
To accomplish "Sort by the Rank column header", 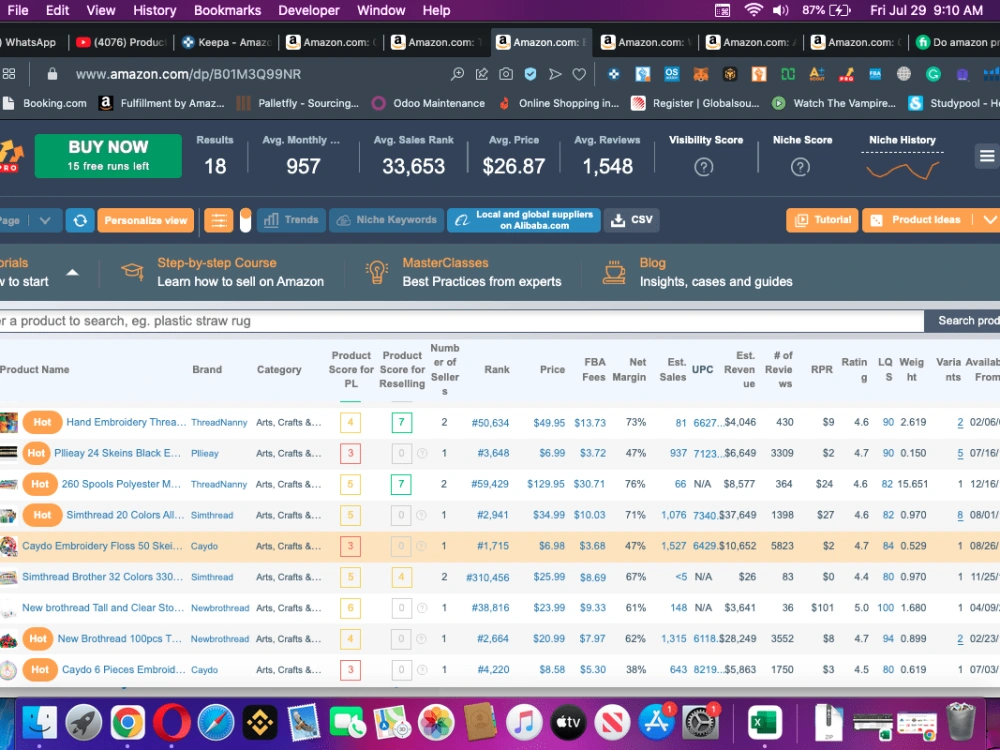I will pos(497,369).
